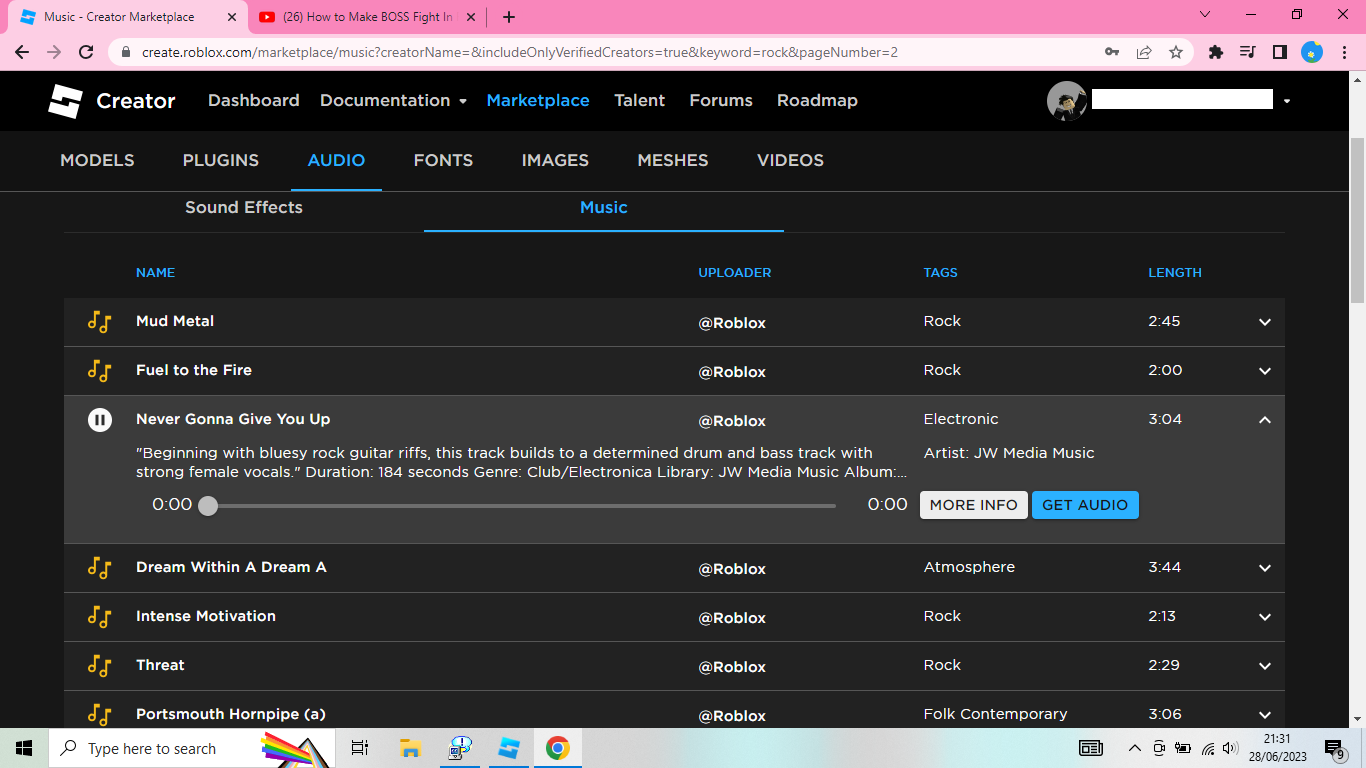The width and height of the screenshot is (1366, 768).
Task: Open the Roadmap link
Action: (x=817, y=101)
